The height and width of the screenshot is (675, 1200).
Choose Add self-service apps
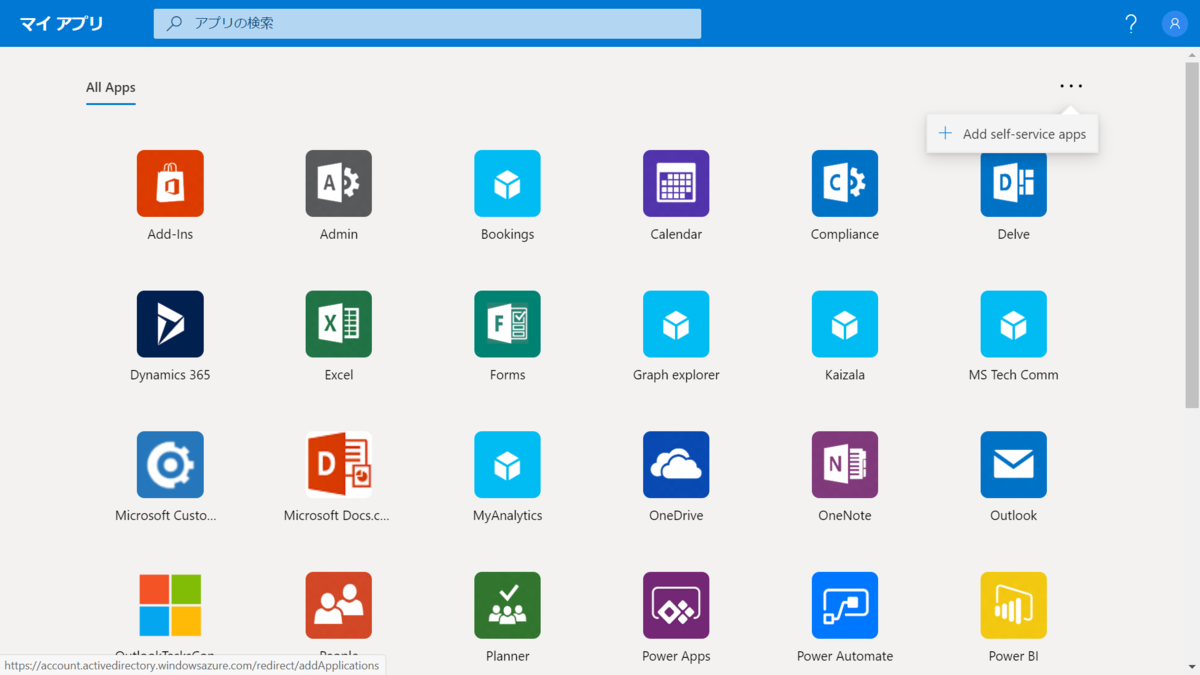coord(1013,134)
